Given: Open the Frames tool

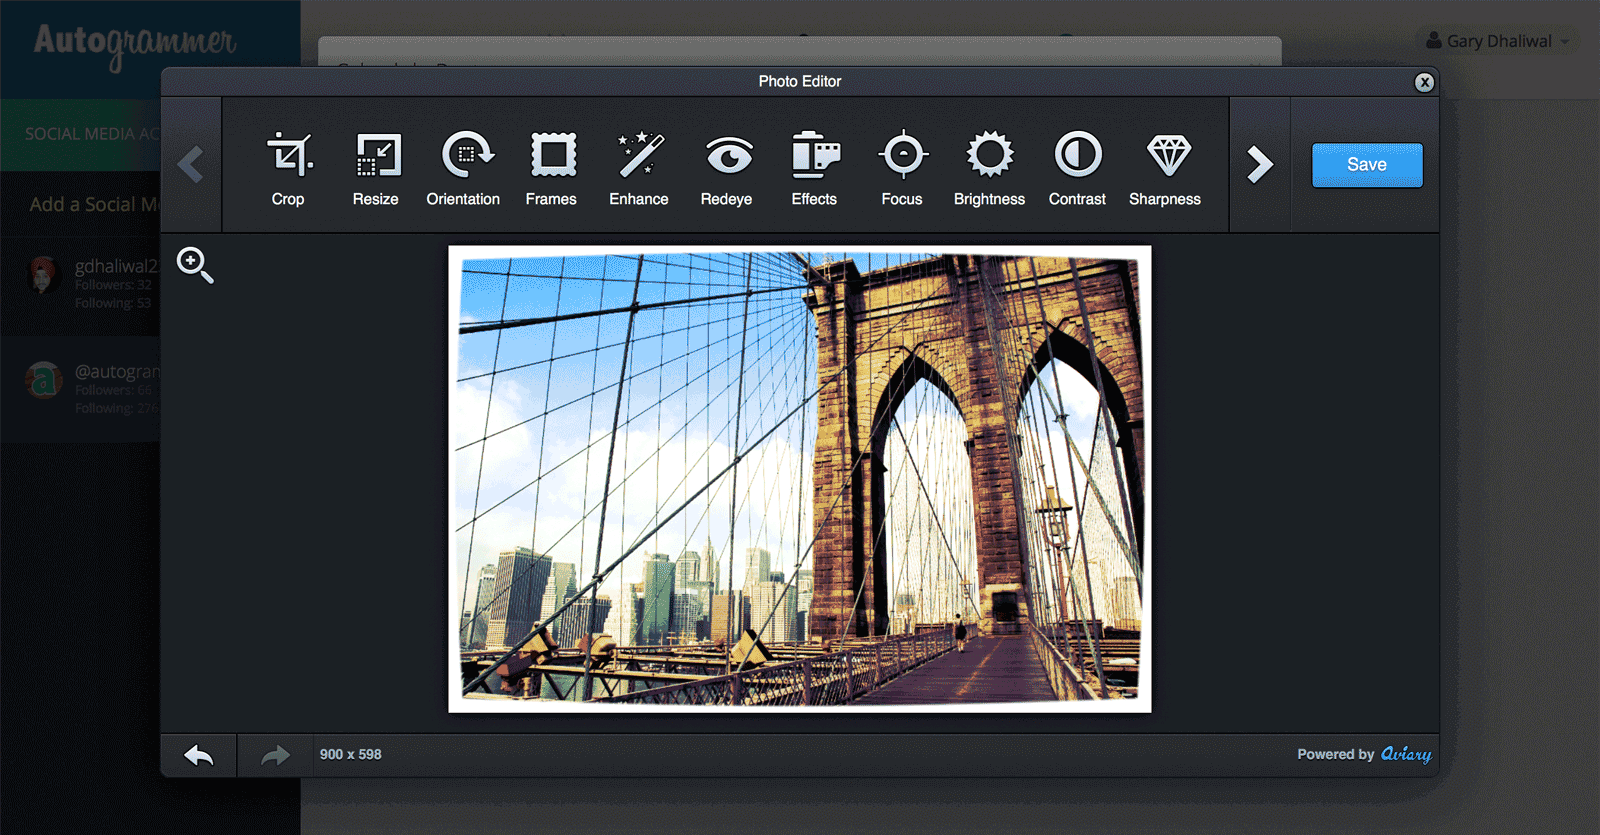Looking at the screenshot, I should click(x=551, y=167).
